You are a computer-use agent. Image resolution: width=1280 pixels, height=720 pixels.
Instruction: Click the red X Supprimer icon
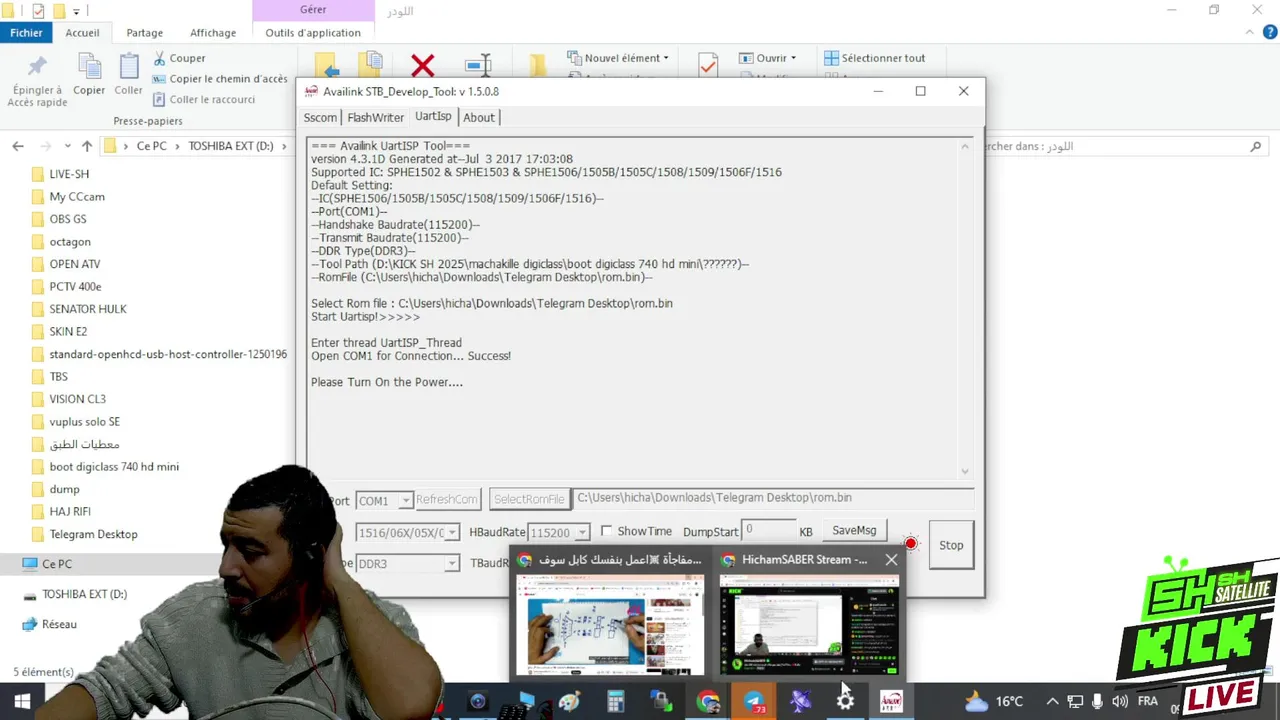pos(422,66)
